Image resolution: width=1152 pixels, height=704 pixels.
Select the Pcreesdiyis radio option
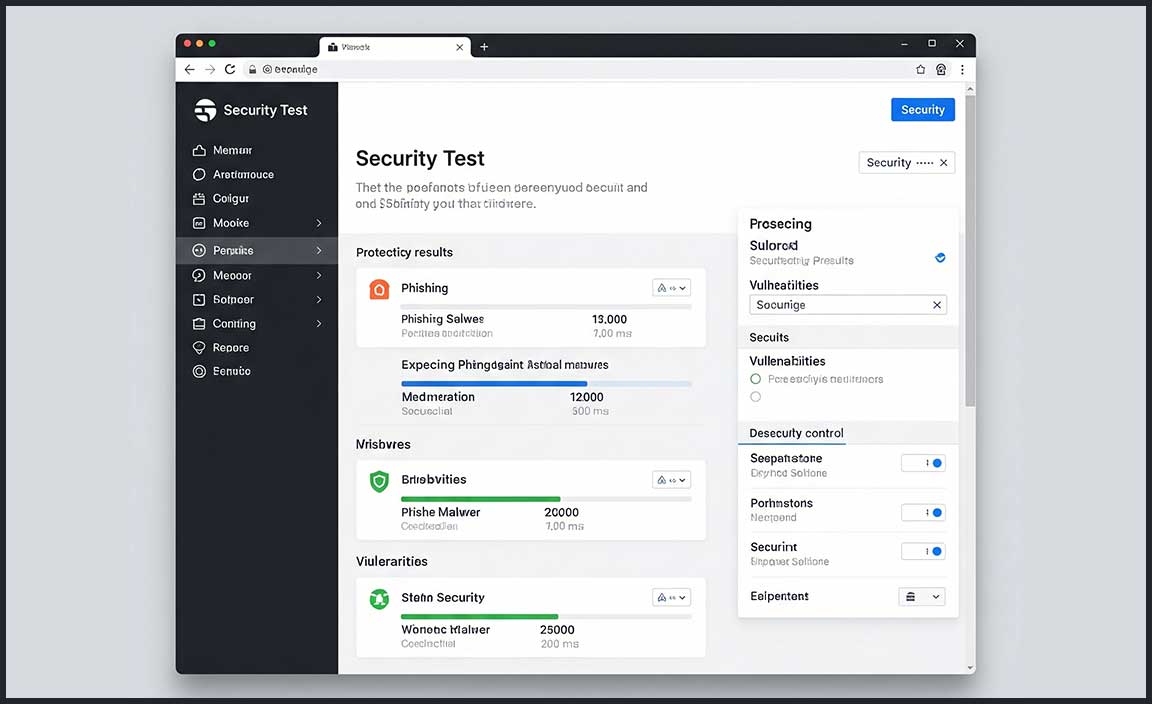click(756, 379)
